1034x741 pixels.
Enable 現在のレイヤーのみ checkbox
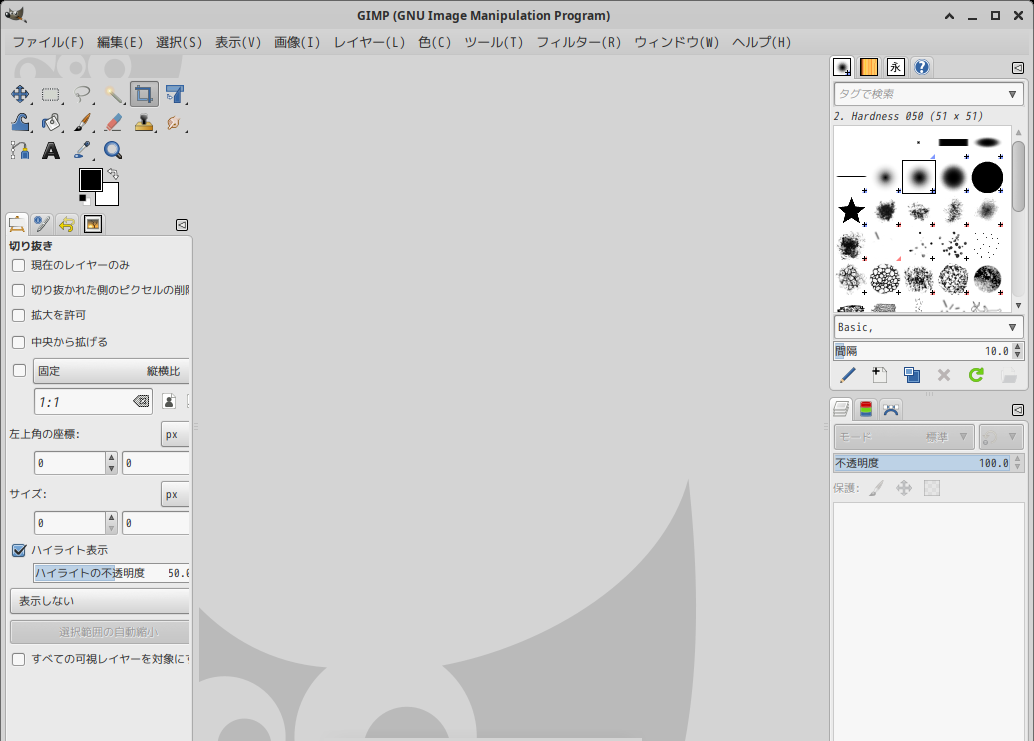(18, 265)
